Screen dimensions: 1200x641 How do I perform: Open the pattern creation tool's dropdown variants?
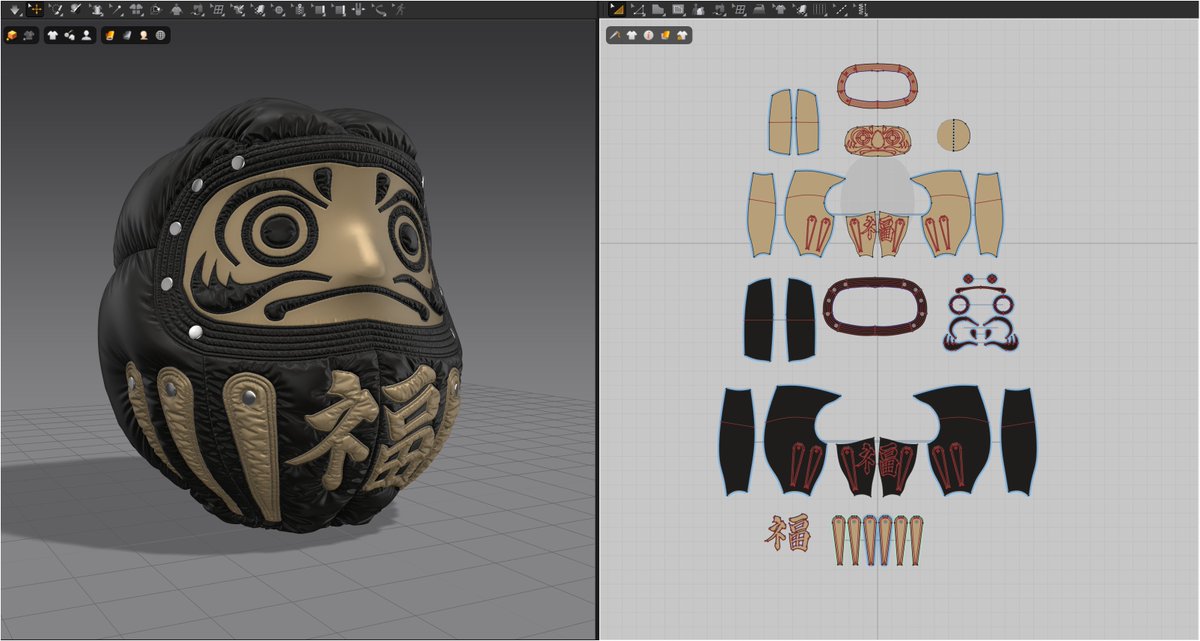tap(665, 18)
